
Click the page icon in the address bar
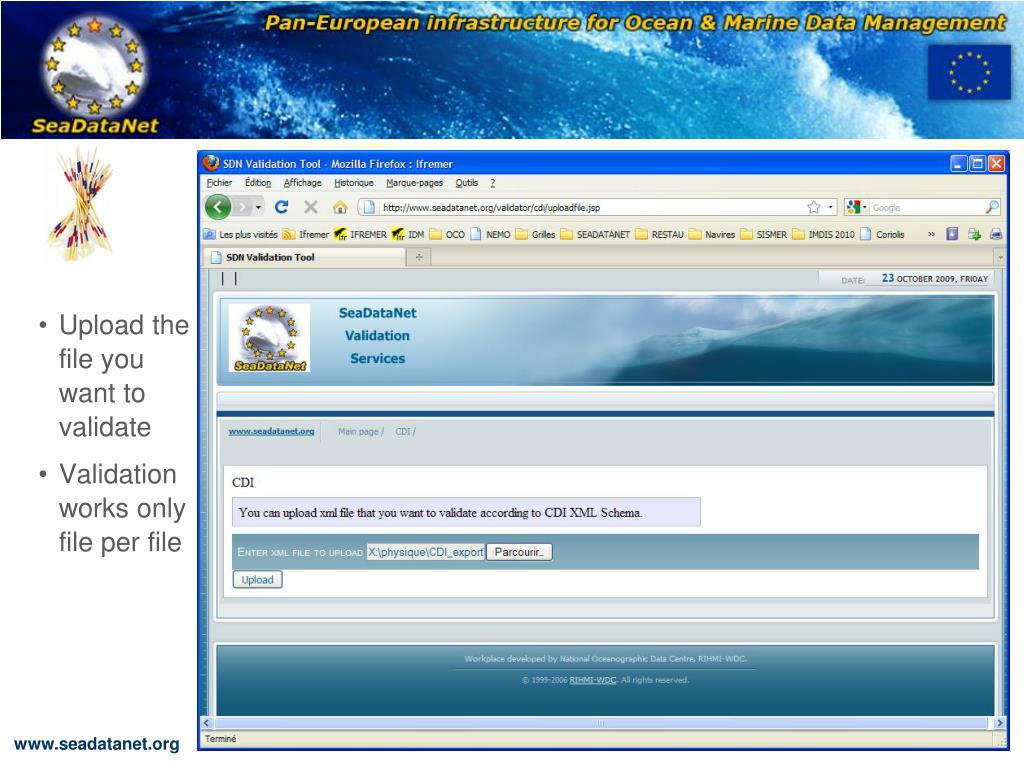pos(369,207)
